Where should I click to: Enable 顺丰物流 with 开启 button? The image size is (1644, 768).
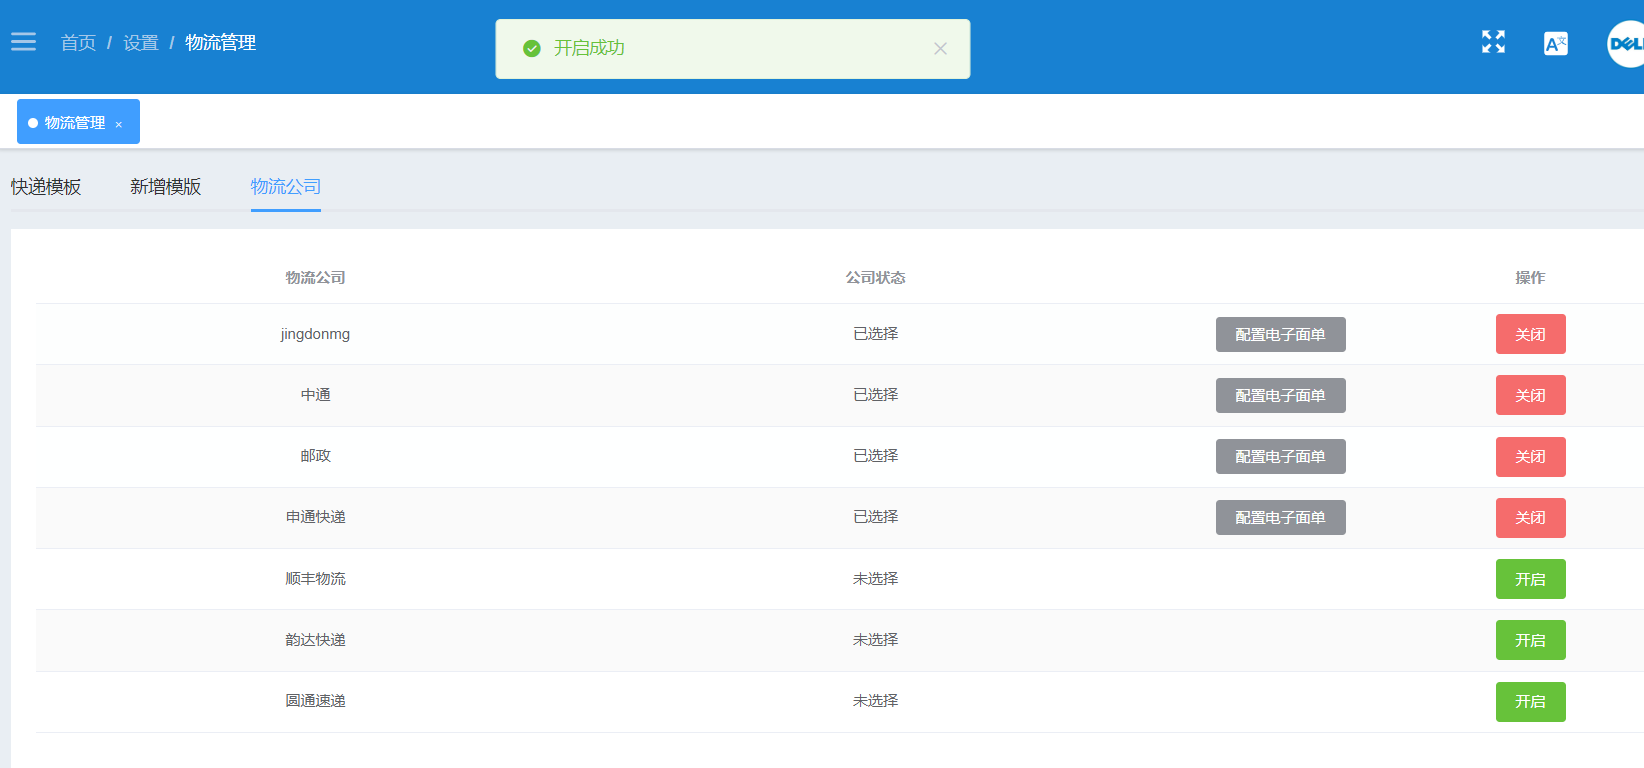pyautogui.click(x=1531, y=579)
